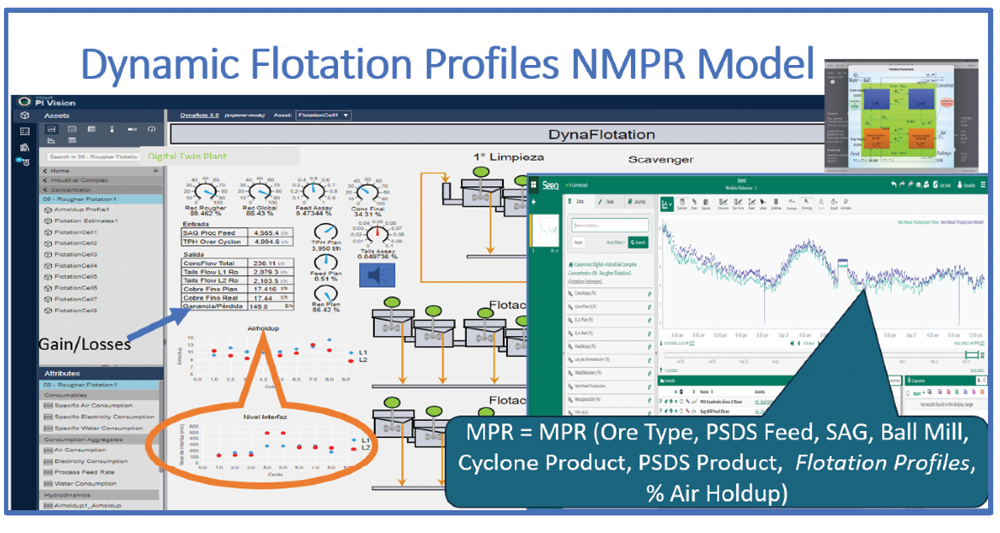Switch to the Journal tab in Seeq

[639, 201]
